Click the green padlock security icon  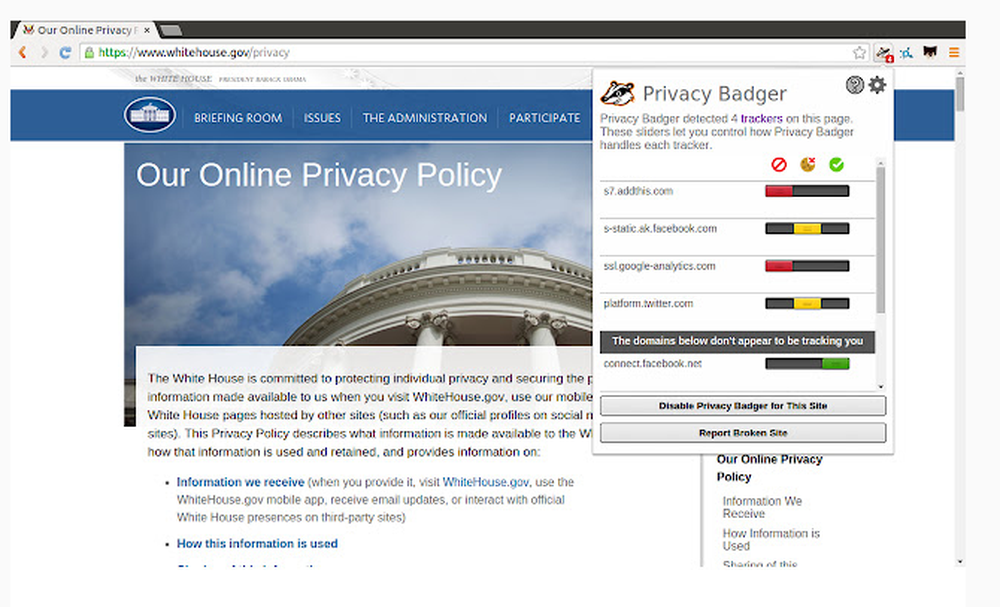[x=89, y=52]
